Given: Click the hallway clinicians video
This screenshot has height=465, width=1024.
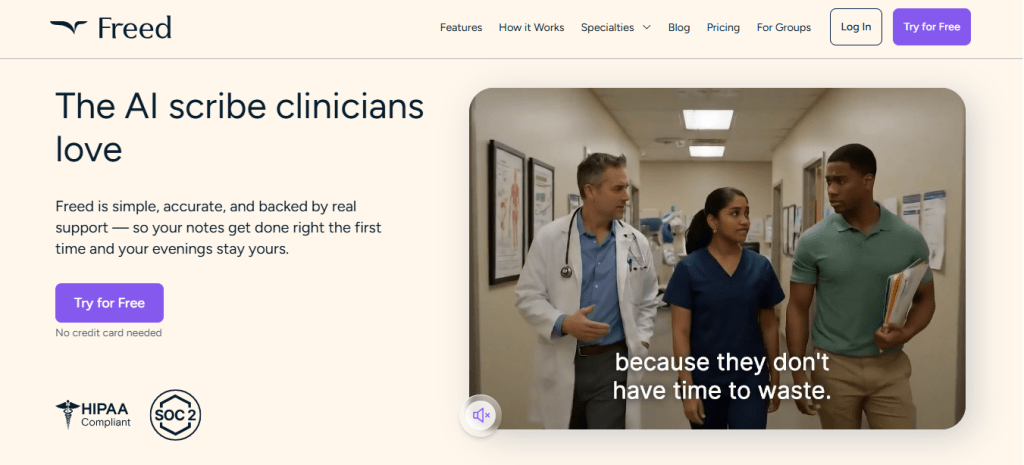Looking at the screenshot, I should [x=716, y=230].
